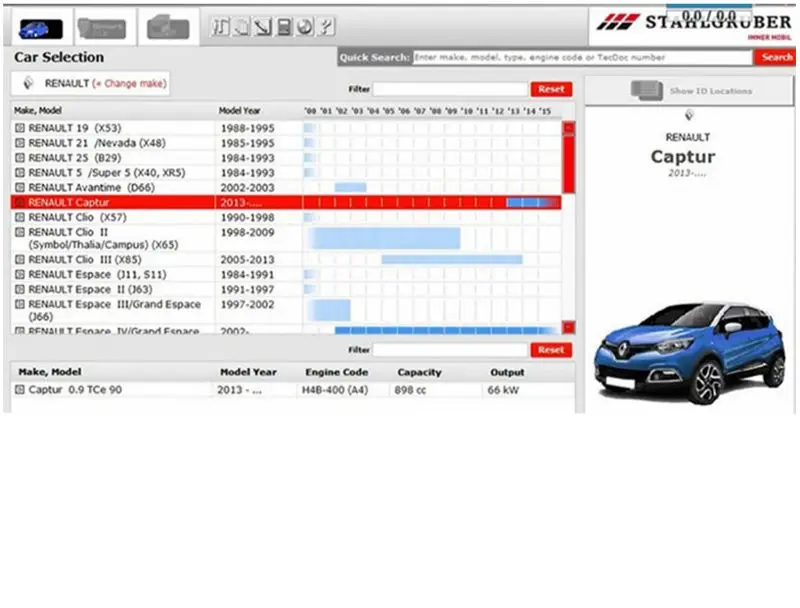Sort by Capacity column header
Screen dimensions: 800x608
click(419, 372)
